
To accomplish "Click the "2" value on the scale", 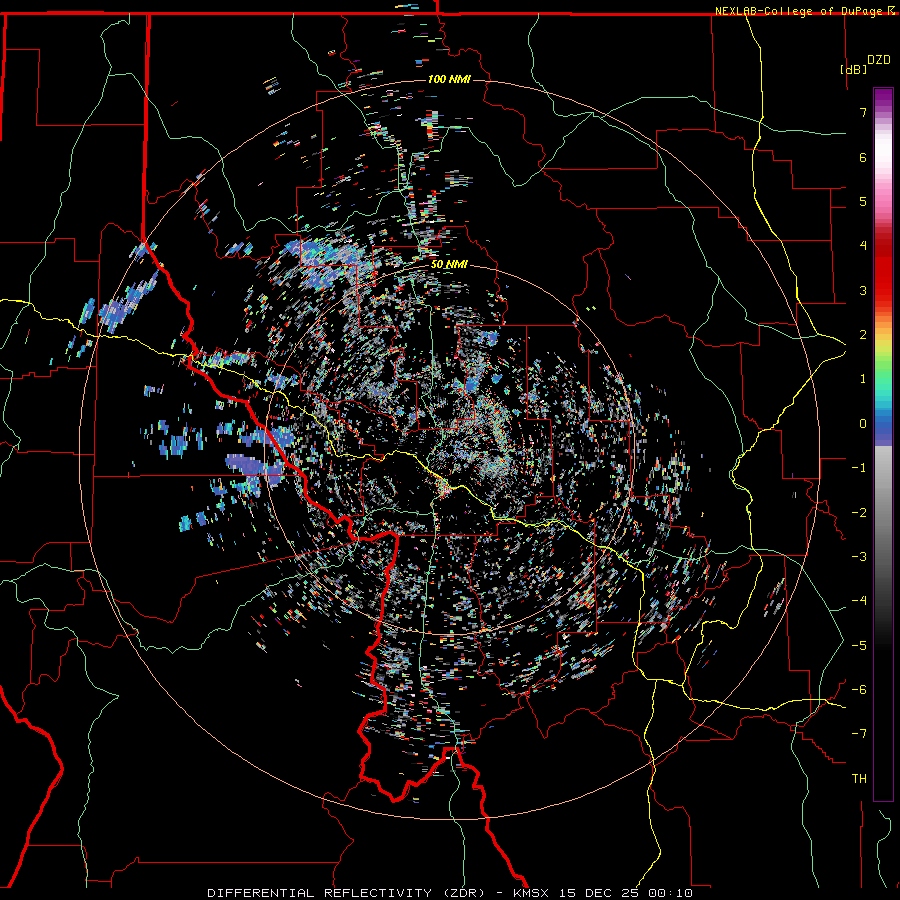I will [x=863, y=335].
